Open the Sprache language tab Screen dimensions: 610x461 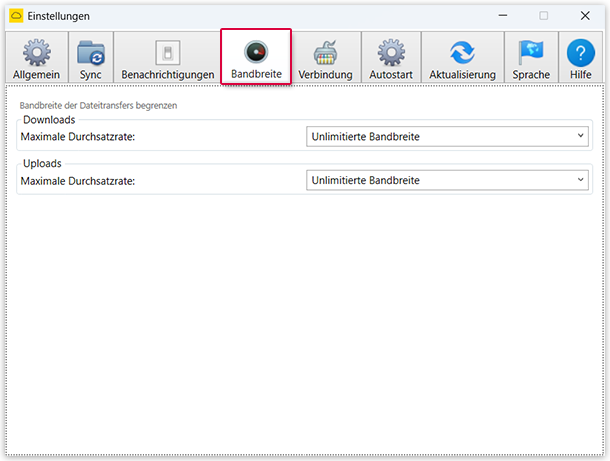(x=531, y=58)
